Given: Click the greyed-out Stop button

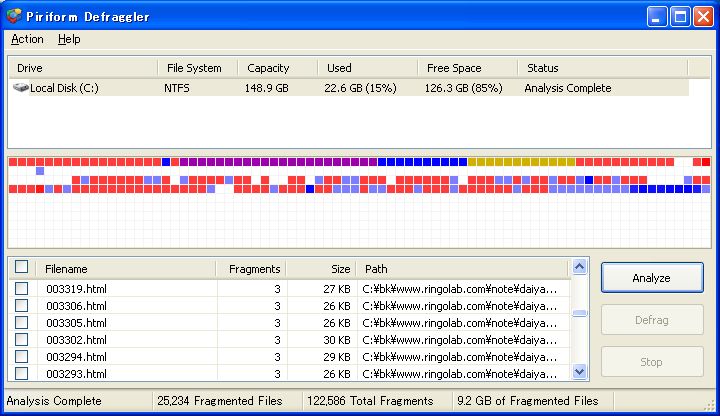Looking at the screenshot, I should (x=652, y=362).
